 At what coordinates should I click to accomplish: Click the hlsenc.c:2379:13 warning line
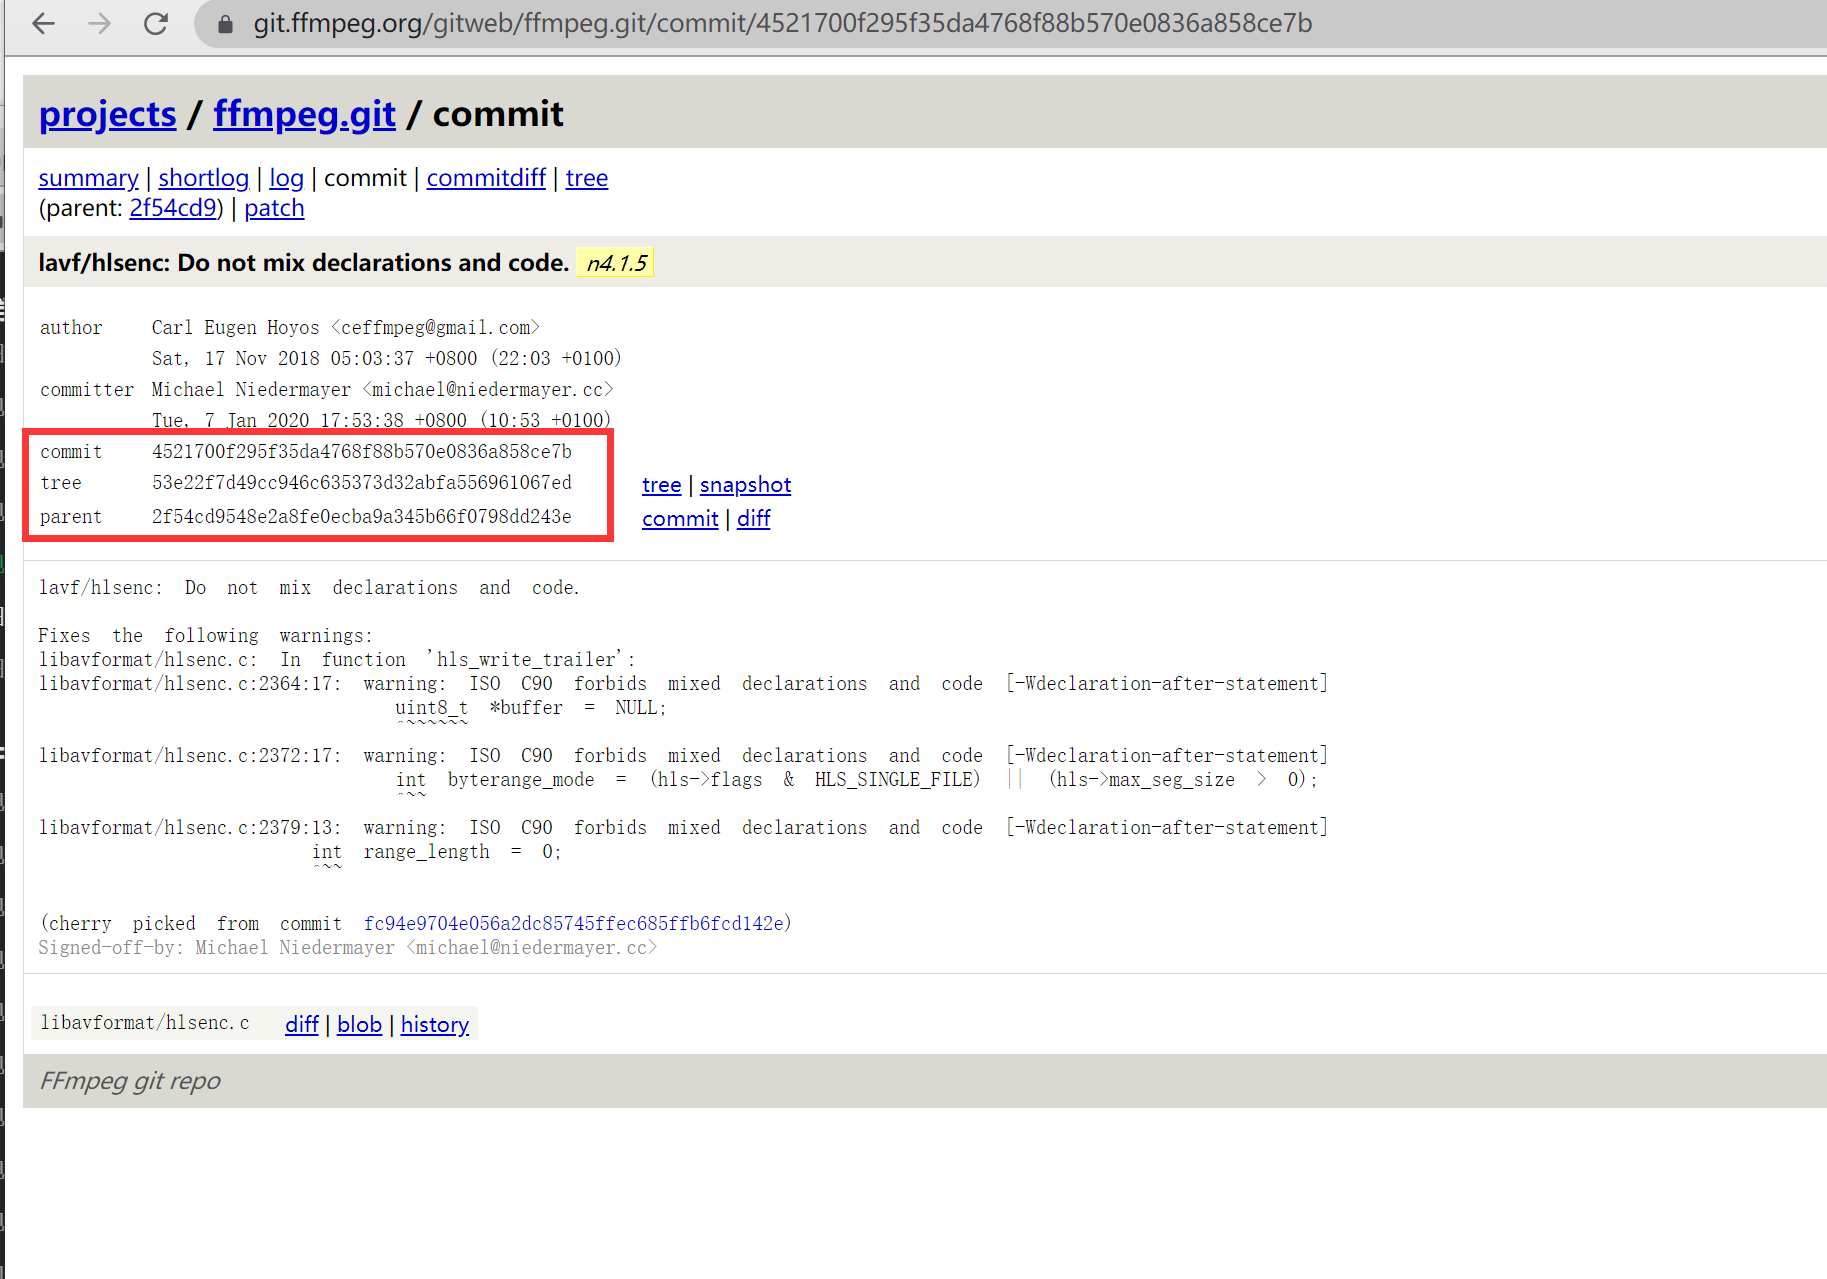click(x=684, y=828)
